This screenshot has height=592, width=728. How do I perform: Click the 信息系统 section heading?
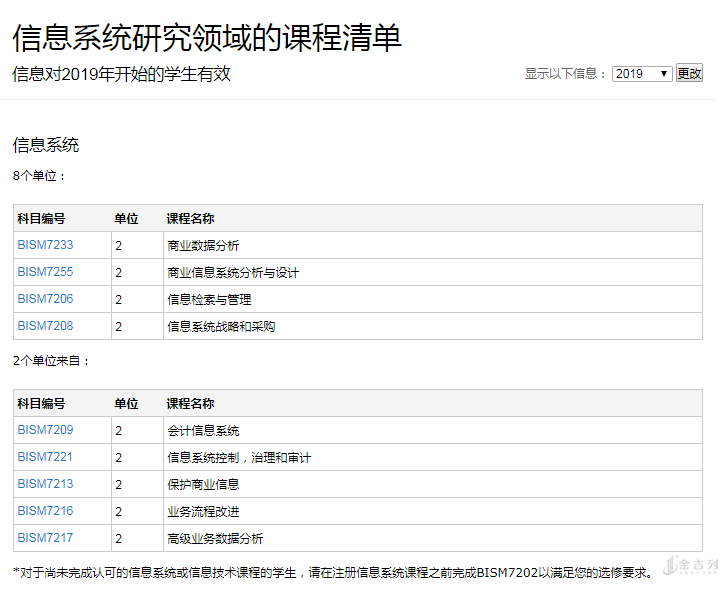tap(46, 146)
